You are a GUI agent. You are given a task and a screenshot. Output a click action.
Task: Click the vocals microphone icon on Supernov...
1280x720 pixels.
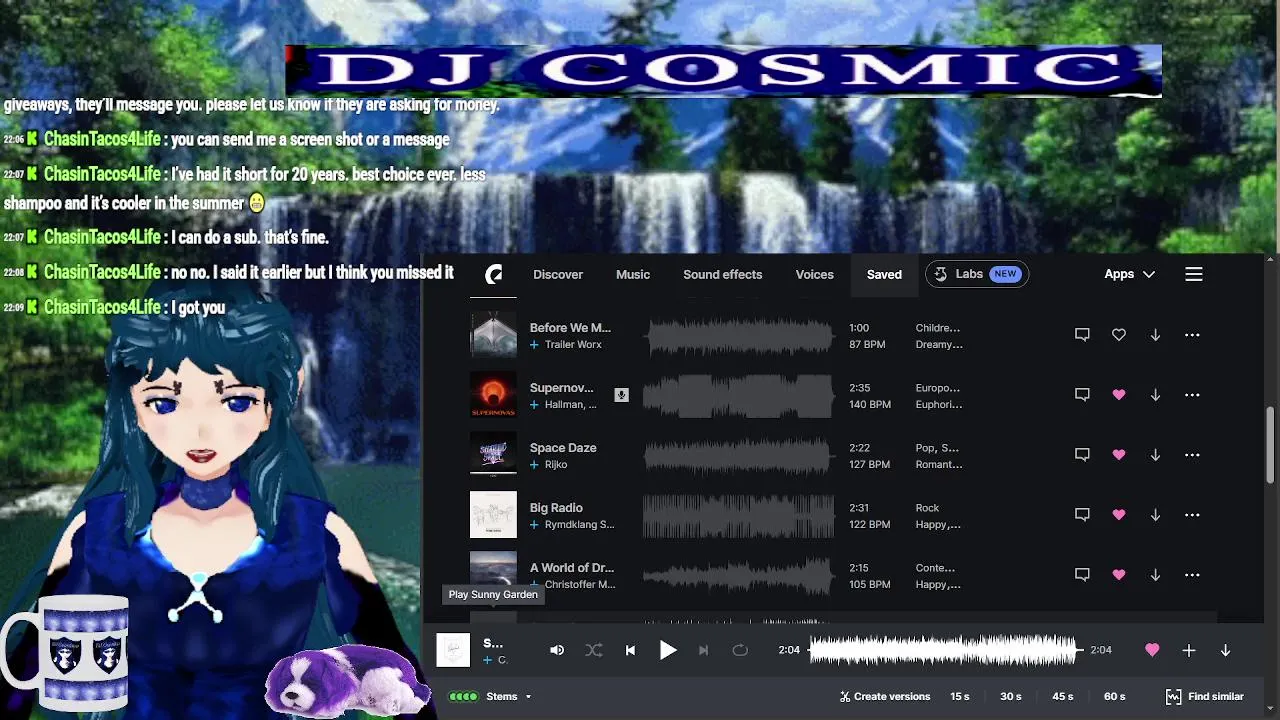(x=621, y=395)
